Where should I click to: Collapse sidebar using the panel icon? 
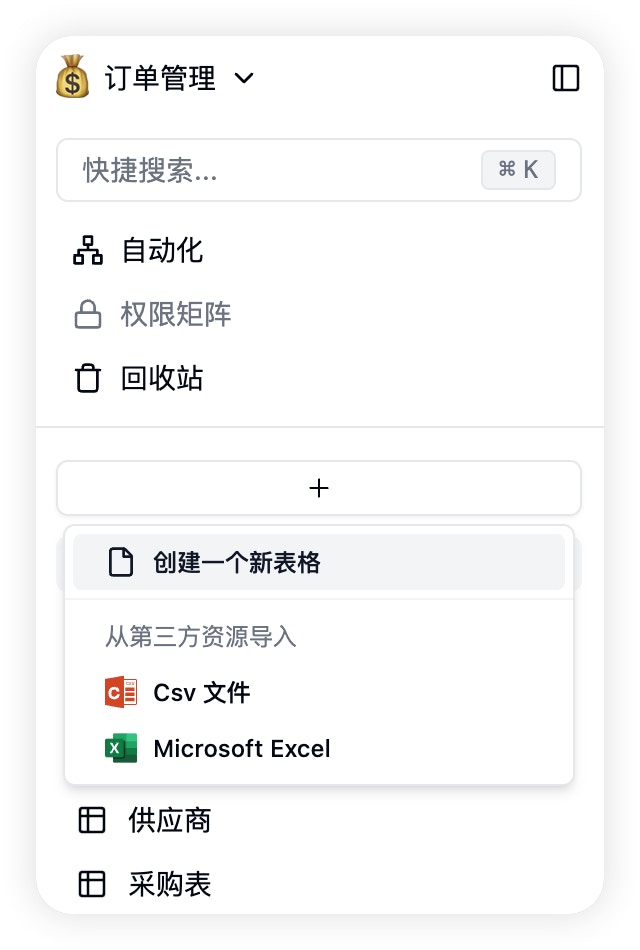pos(565,78)
